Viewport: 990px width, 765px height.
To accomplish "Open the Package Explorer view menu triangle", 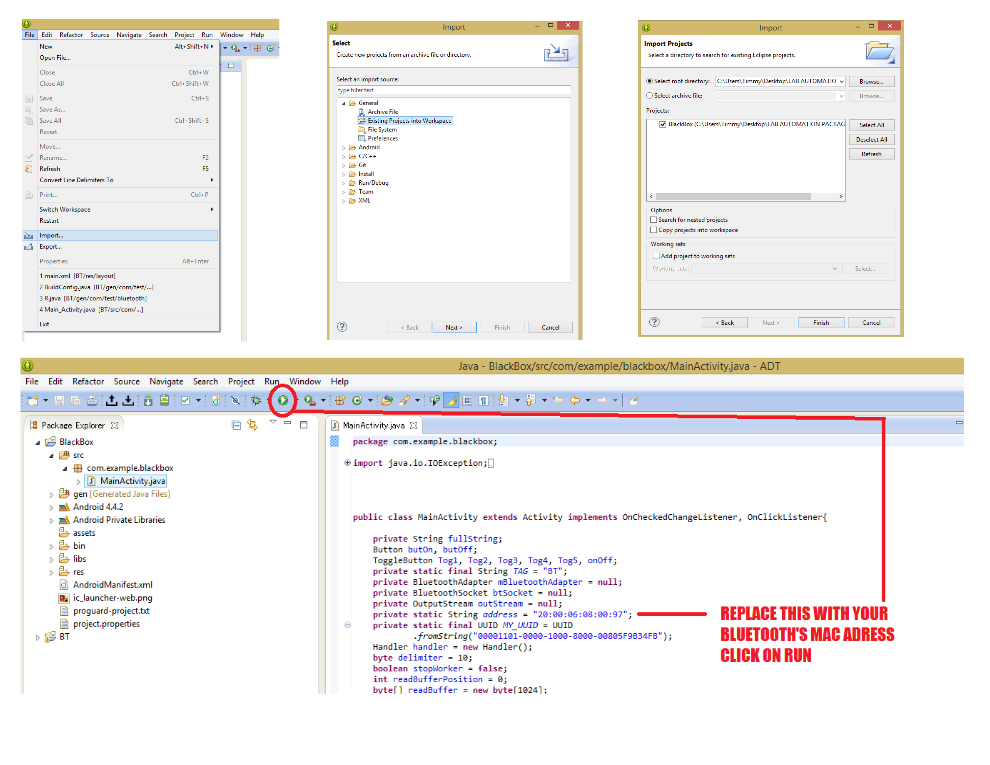I will pyautogui.click(x=273, y=422).
